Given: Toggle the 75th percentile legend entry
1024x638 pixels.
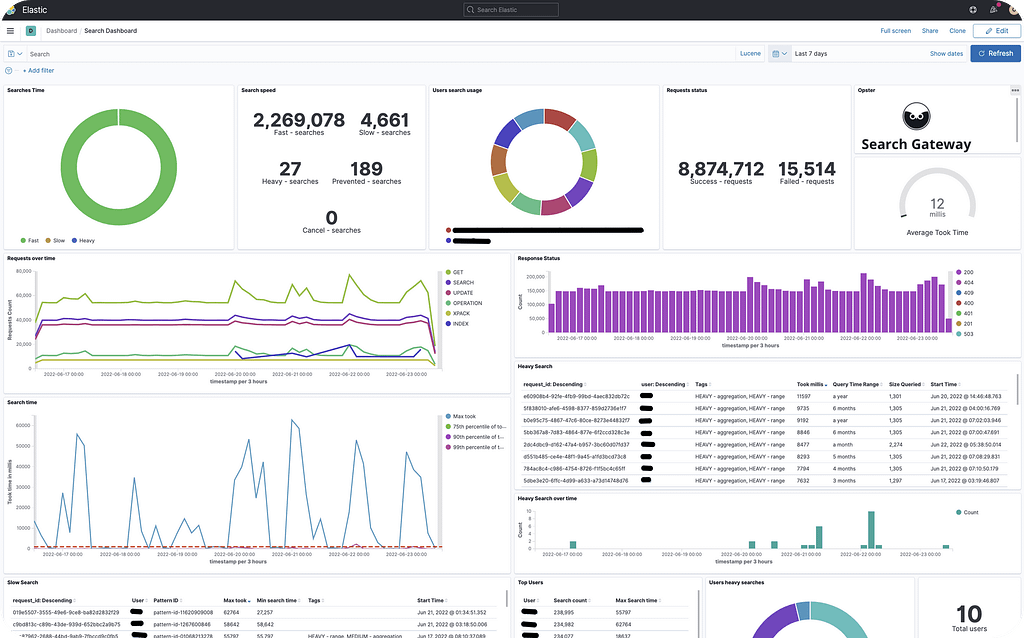Looking at the screenshot, I should click(x=475, y=426).
